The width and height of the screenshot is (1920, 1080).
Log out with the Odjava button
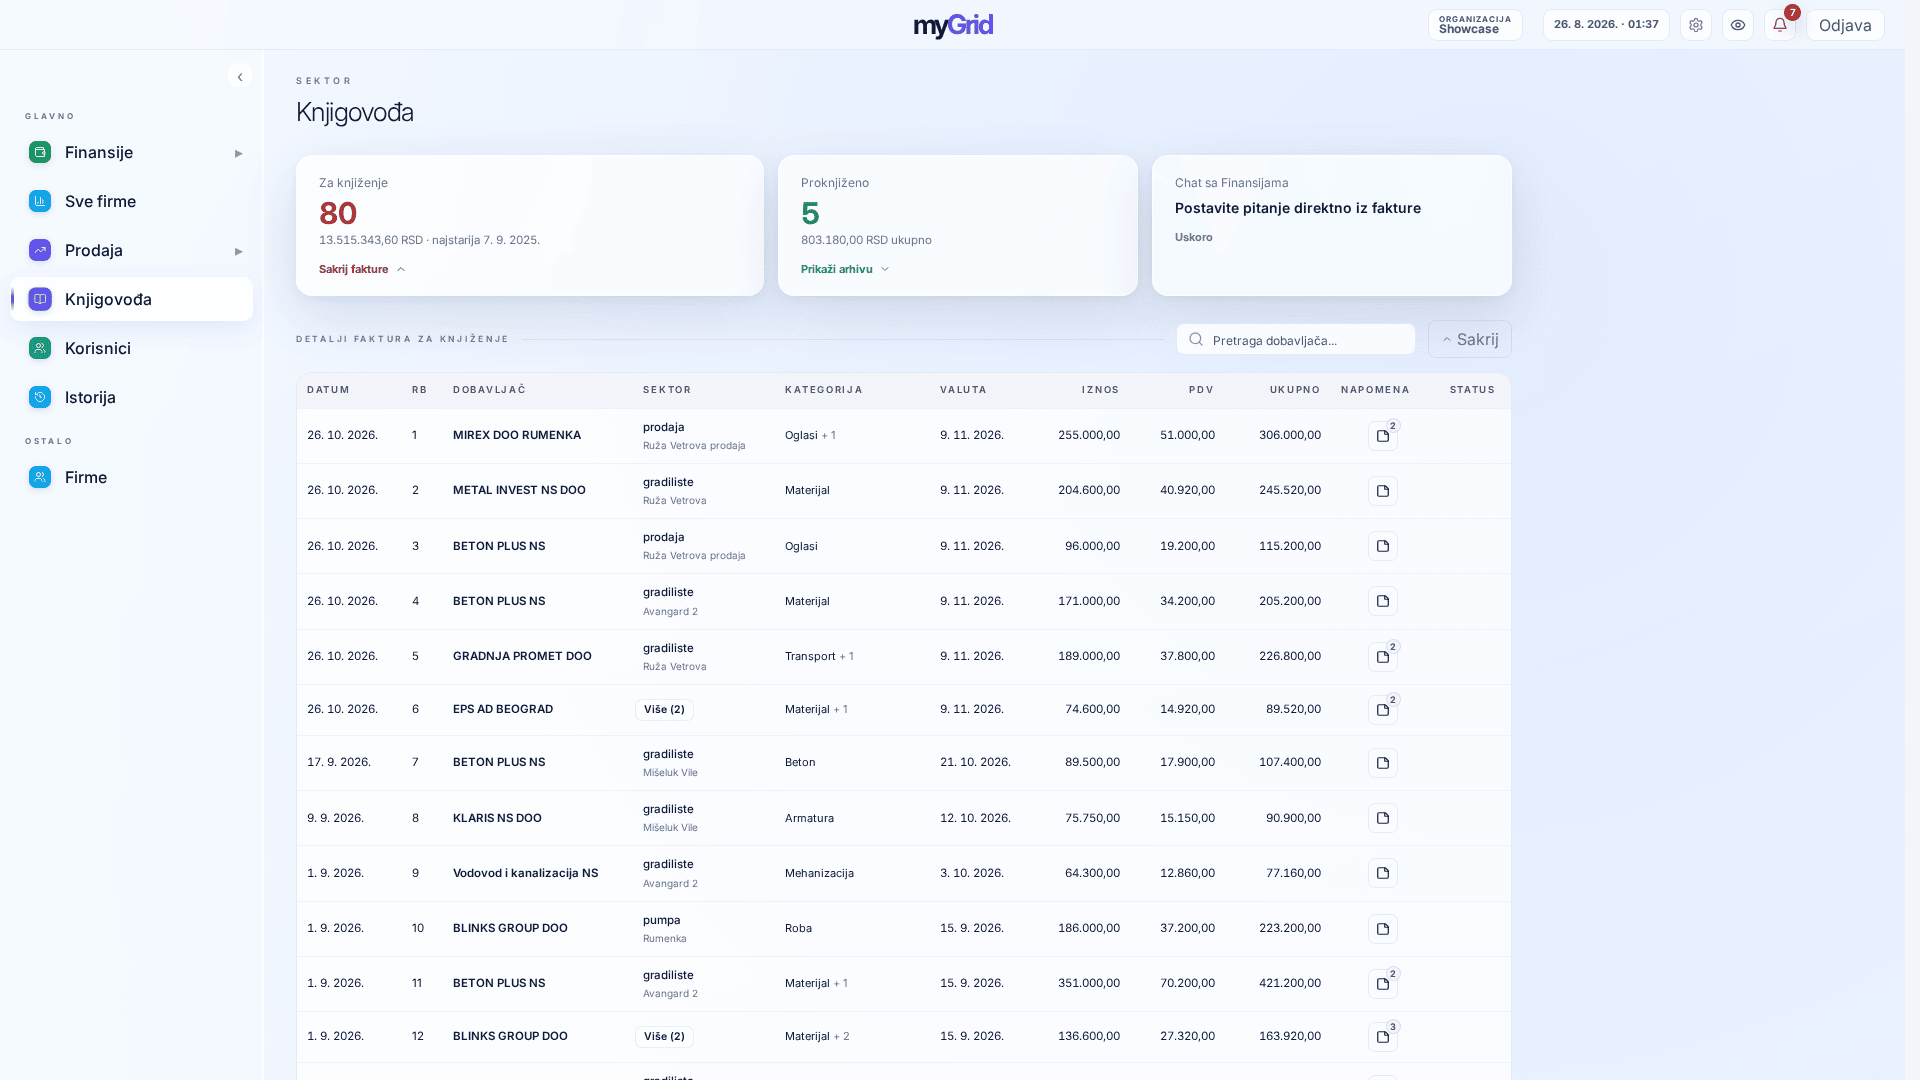pyautogui.click(x=1845, y=25)
